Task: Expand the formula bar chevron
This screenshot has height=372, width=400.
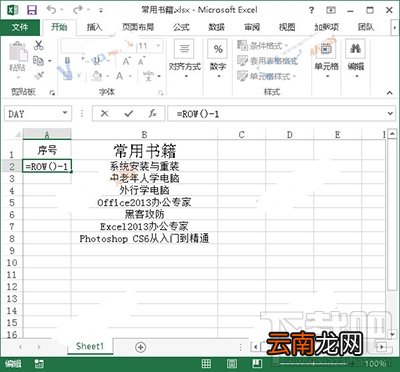Action: pos(390,114)
